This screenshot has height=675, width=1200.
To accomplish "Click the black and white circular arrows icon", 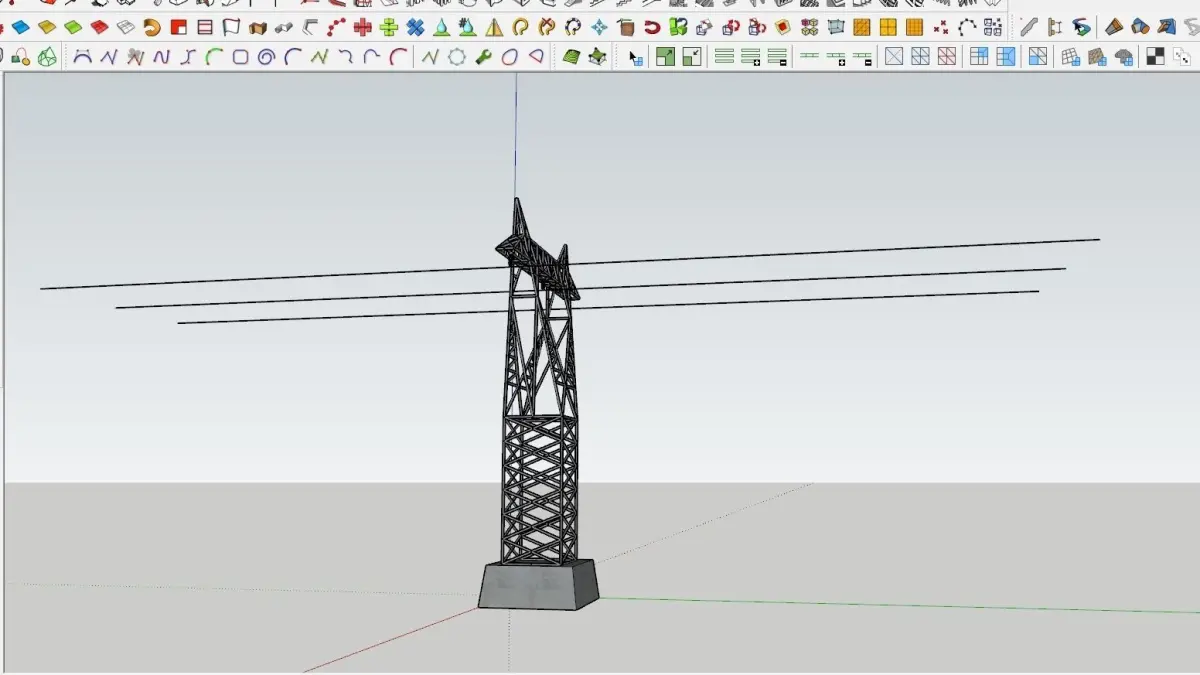I will (573, 27).
